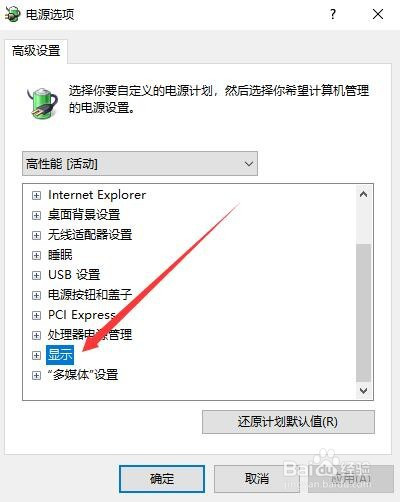Select the 显示 tree item label

pos(60,355)
